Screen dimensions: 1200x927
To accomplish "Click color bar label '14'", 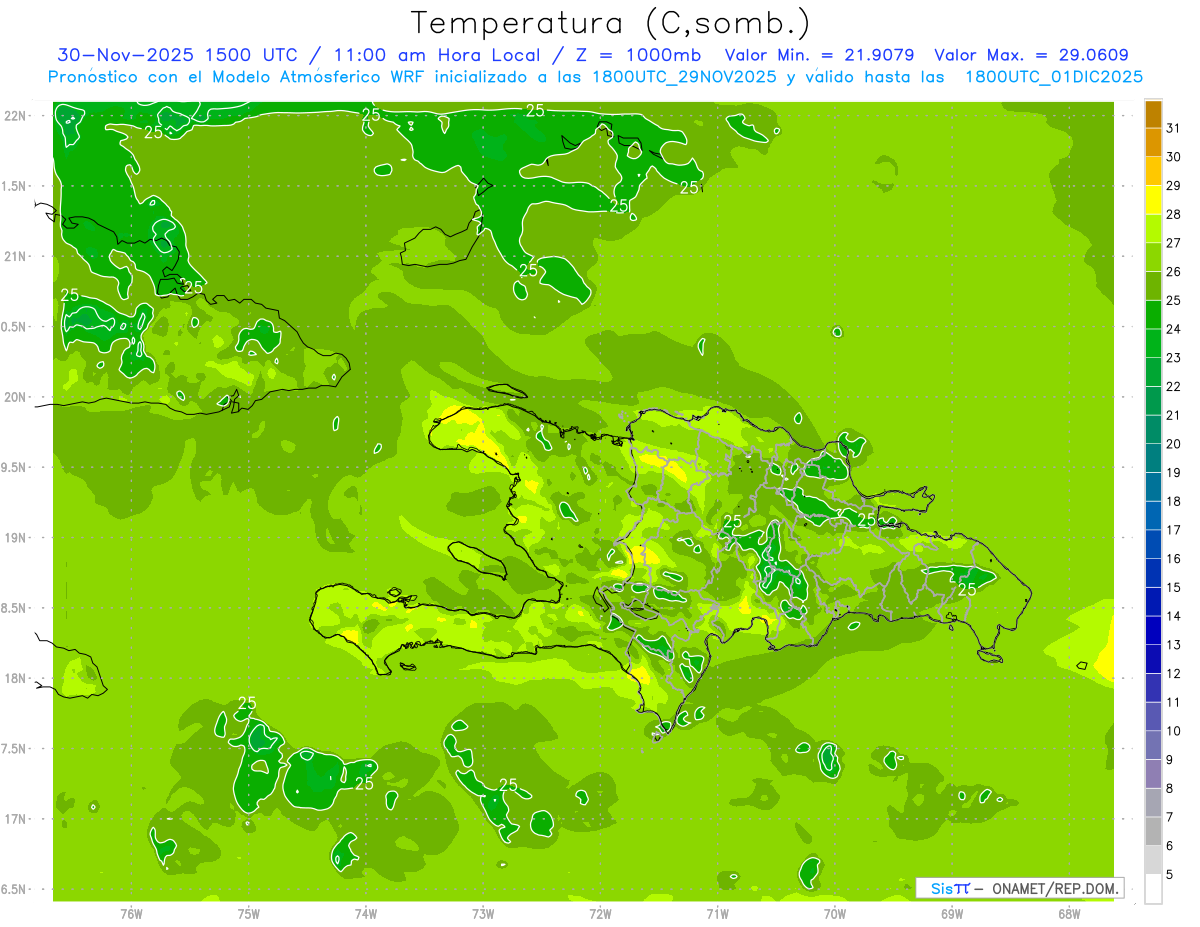I will tap(1174, 616).
